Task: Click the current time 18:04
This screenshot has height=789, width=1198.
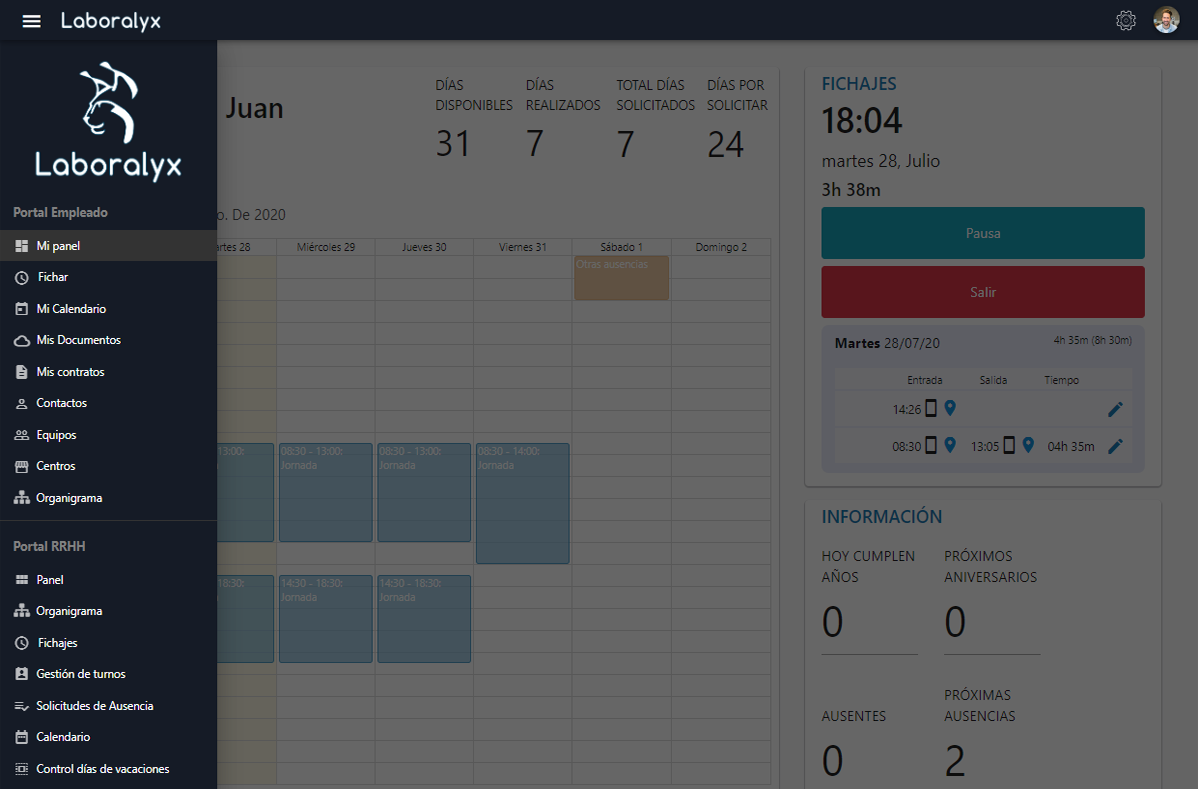Action: (862, 121)
